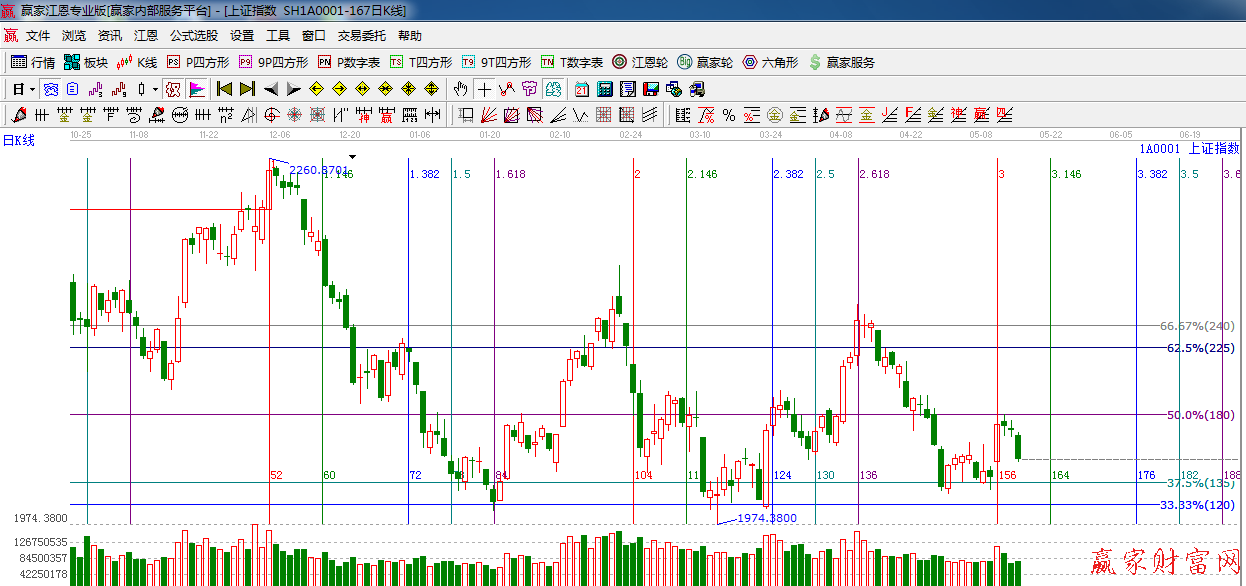The width and height of the screenshot is (1246, 586).
Task: Open the 江恩 menu
Action: pyautogui.click(x=146, y=36)
